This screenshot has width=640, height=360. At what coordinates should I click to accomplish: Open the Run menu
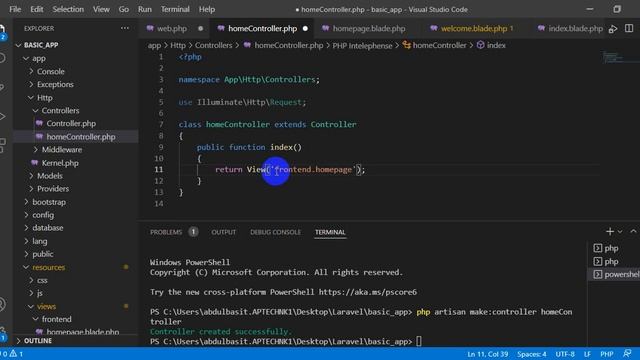144,9
